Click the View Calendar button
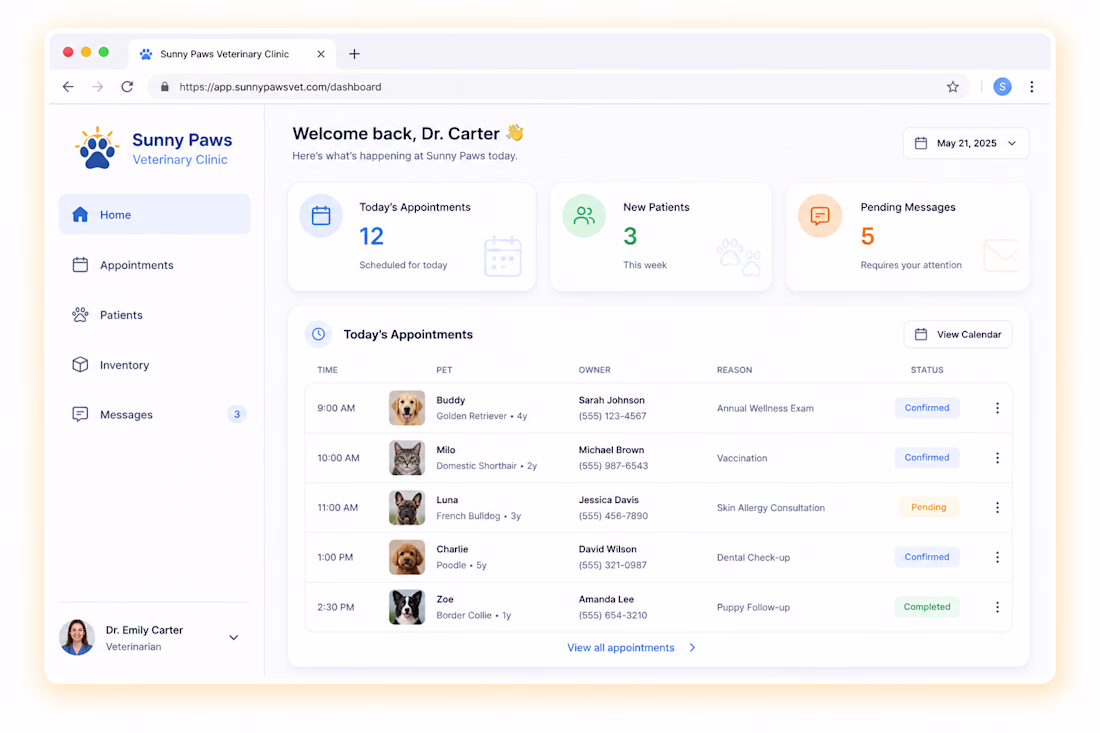This screenshot has height=733, width=1100. click(958, 335)
